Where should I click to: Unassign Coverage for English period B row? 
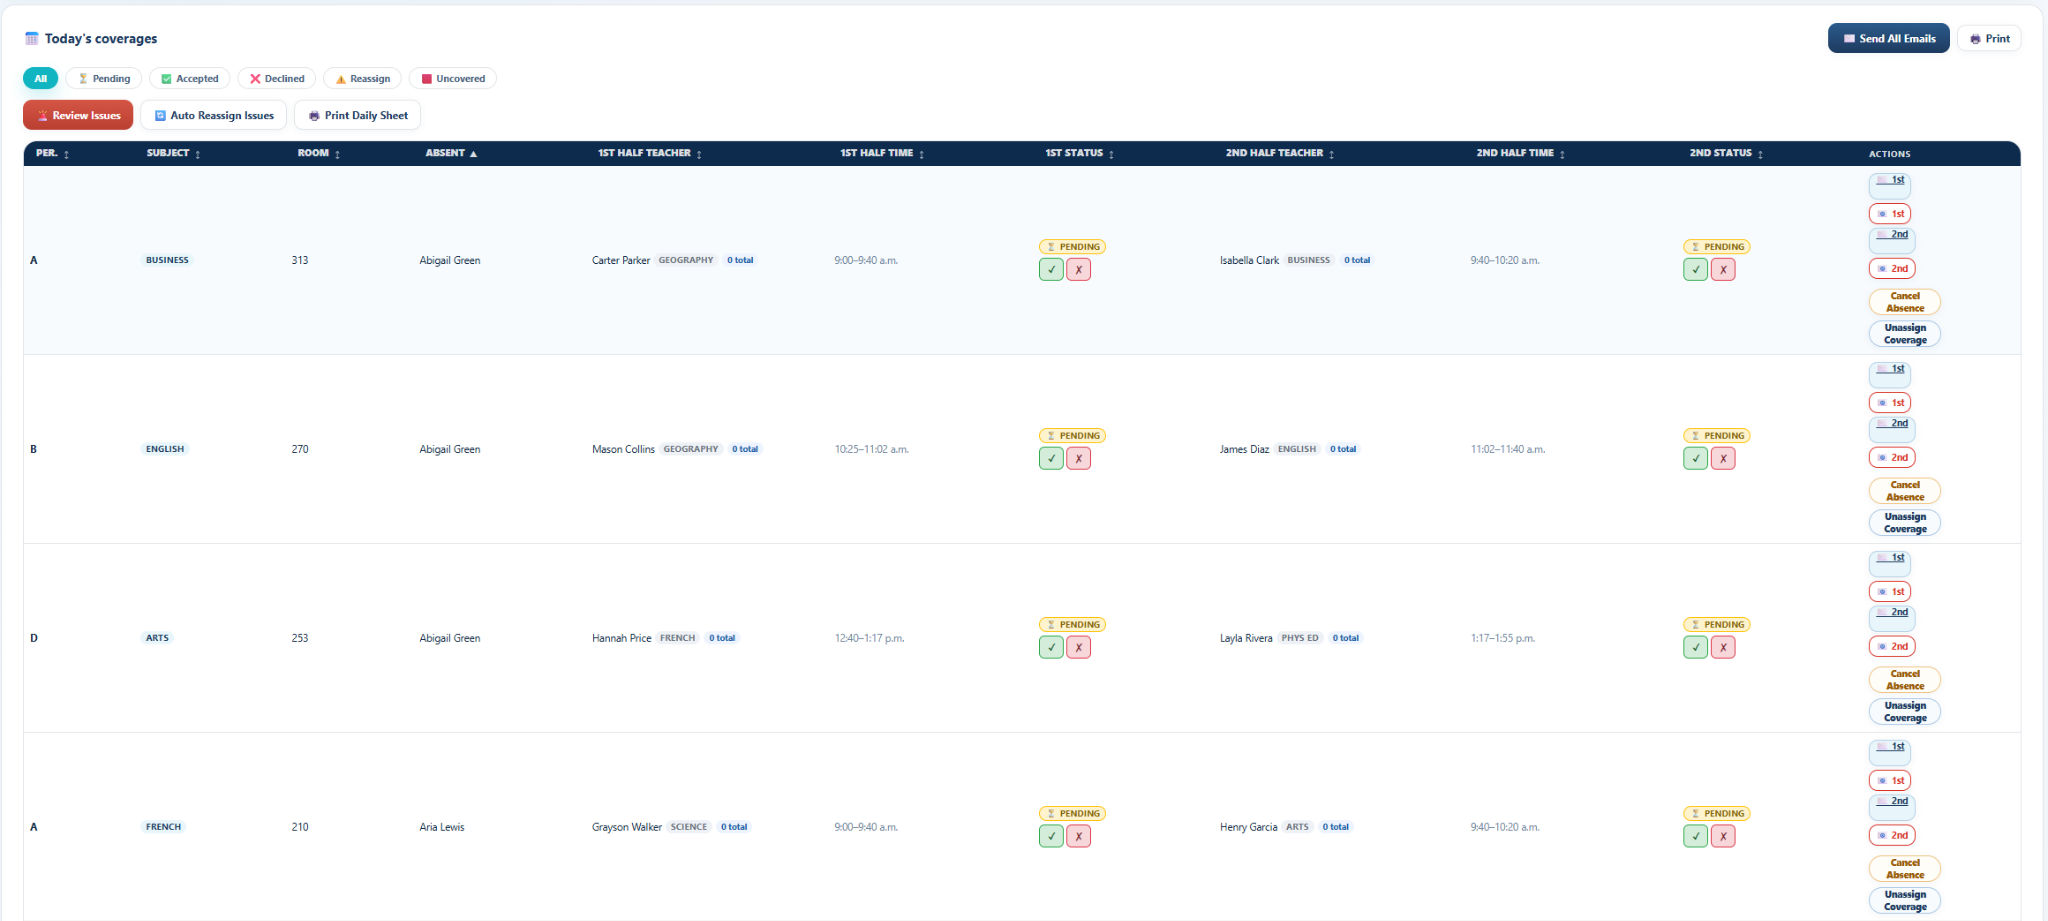(x=1905, y=523)
